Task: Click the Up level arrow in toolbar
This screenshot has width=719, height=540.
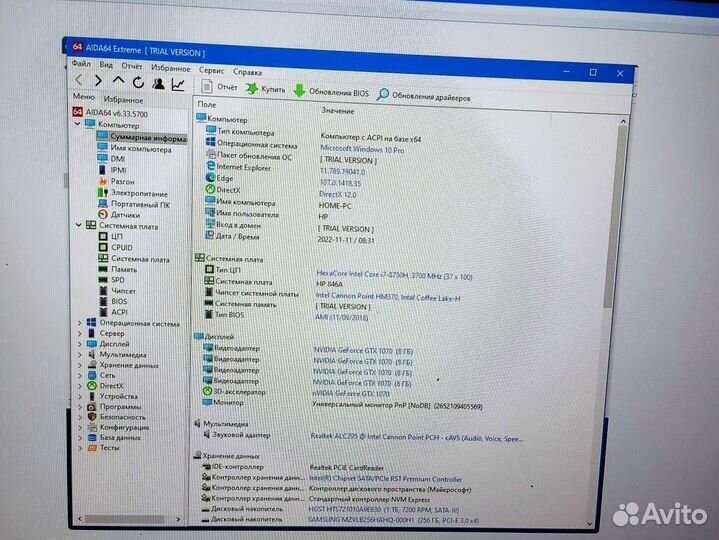Action: click(118, 81)
